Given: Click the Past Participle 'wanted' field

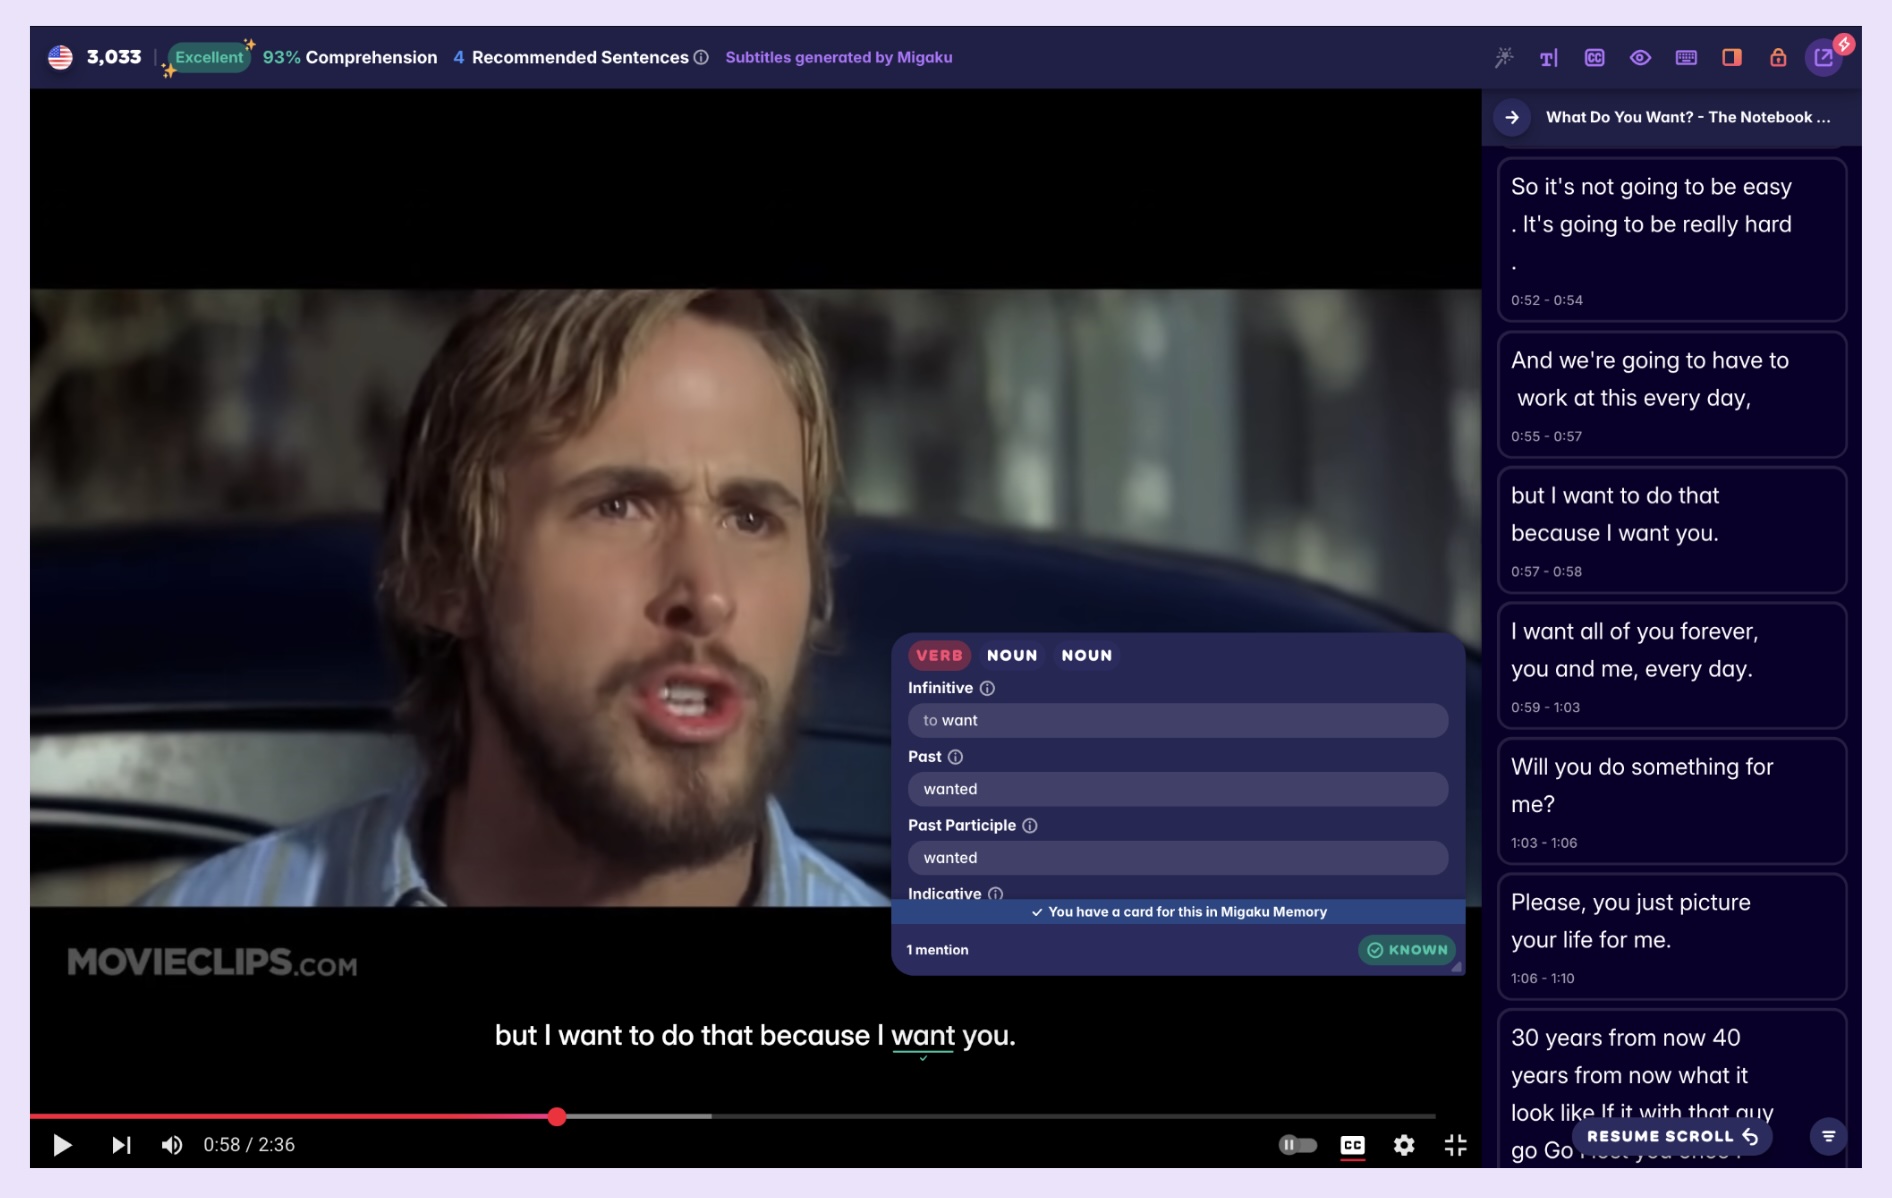Looking at the screenshot, I should click(x=1177, y=858).
